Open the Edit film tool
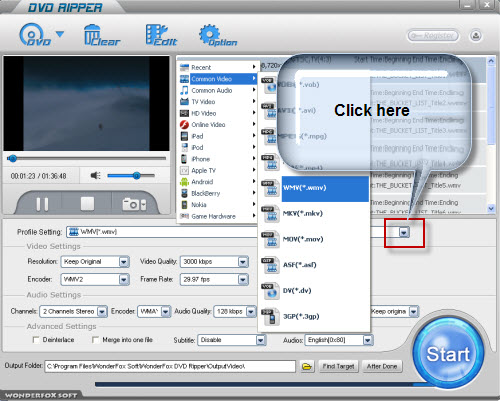Image resolution: width=500 pixels, height=401 pixels. (161, 35)
